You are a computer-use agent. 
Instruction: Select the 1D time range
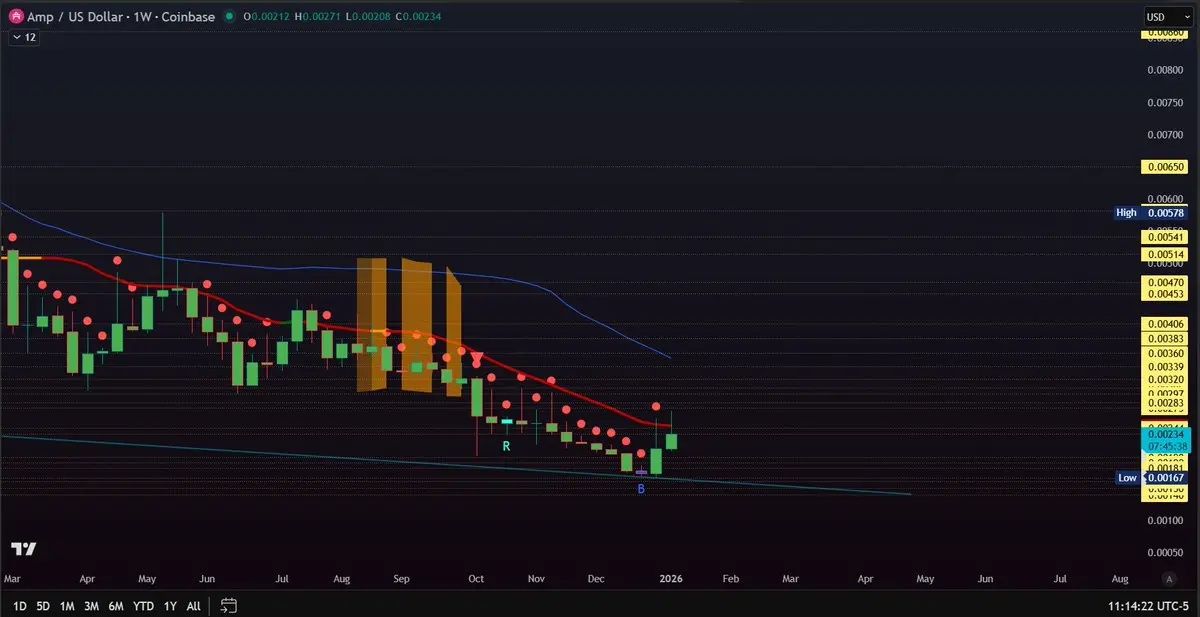19,606
